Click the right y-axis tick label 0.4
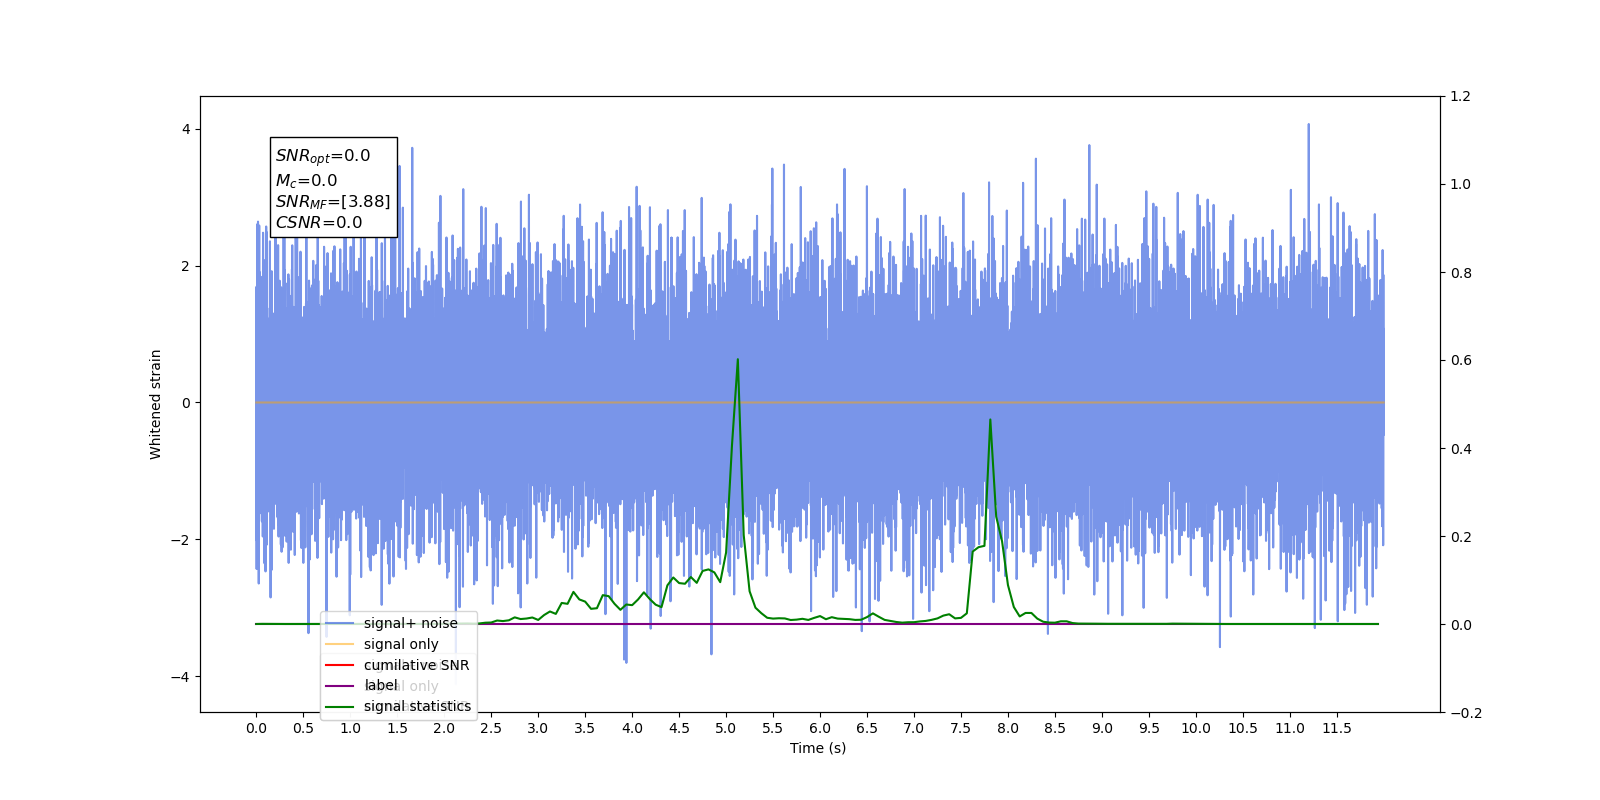The height and width of the screenshot is (800, 1600). click(x=1461, y=449)
